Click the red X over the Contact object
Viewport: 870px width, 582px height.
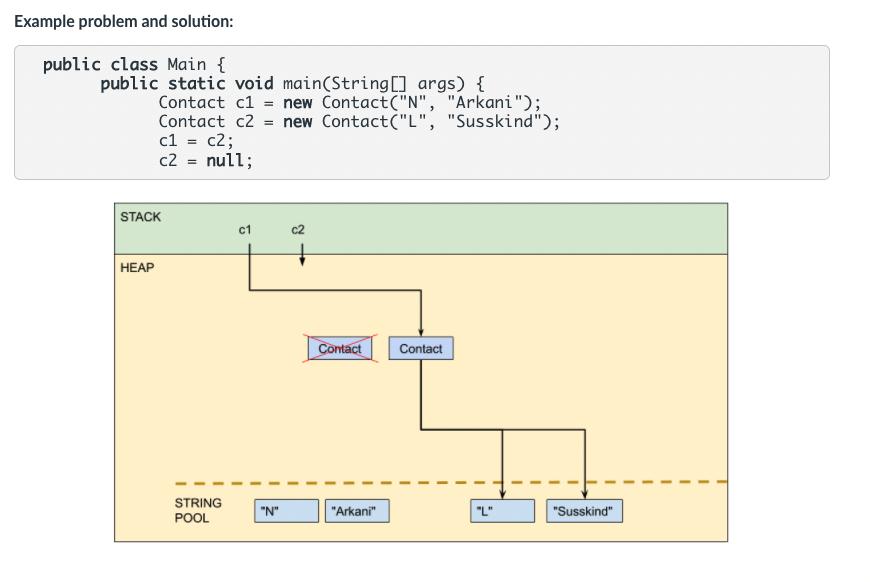point(340,349)
